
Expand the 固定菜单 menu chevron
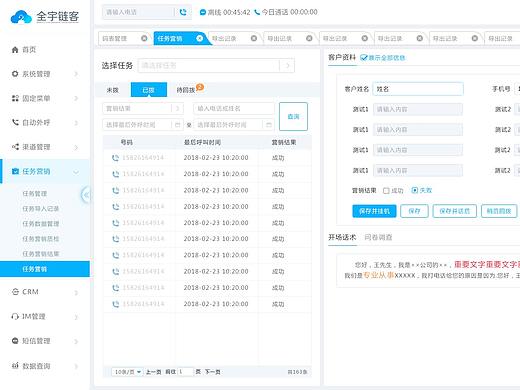pyautogui.click(x=76, y=98)
